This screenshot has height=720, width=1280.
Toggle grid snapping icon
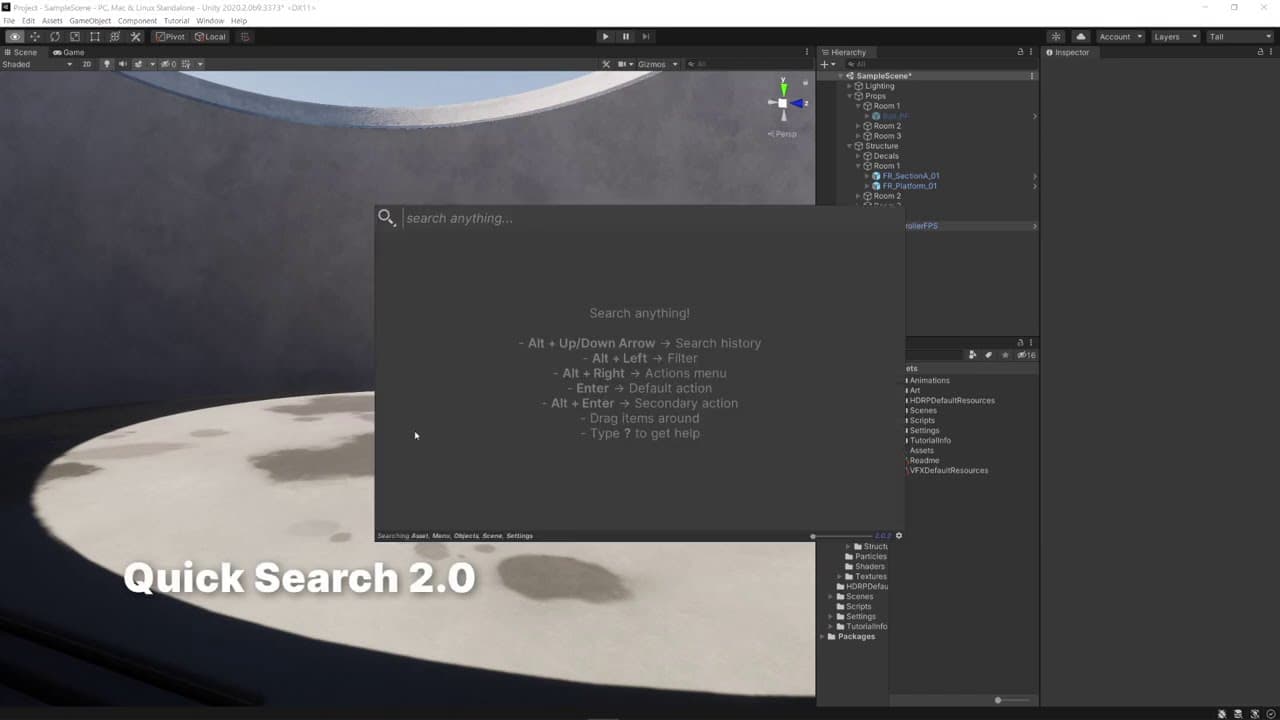245,37
